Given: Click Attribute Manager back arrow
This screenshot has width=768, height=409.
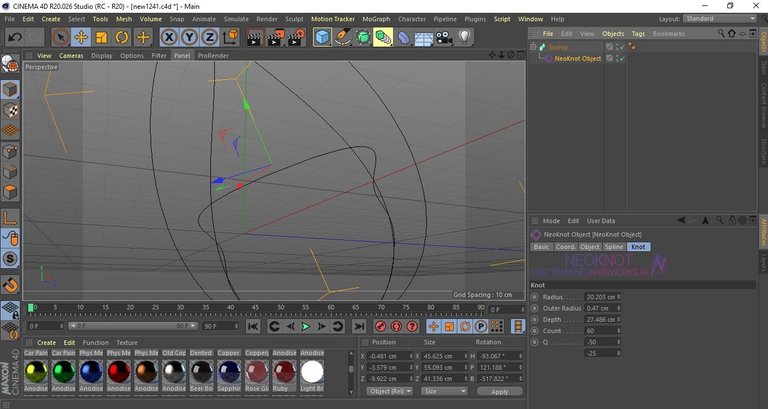Looking at the screenshot, I should [x=681, y=220].
